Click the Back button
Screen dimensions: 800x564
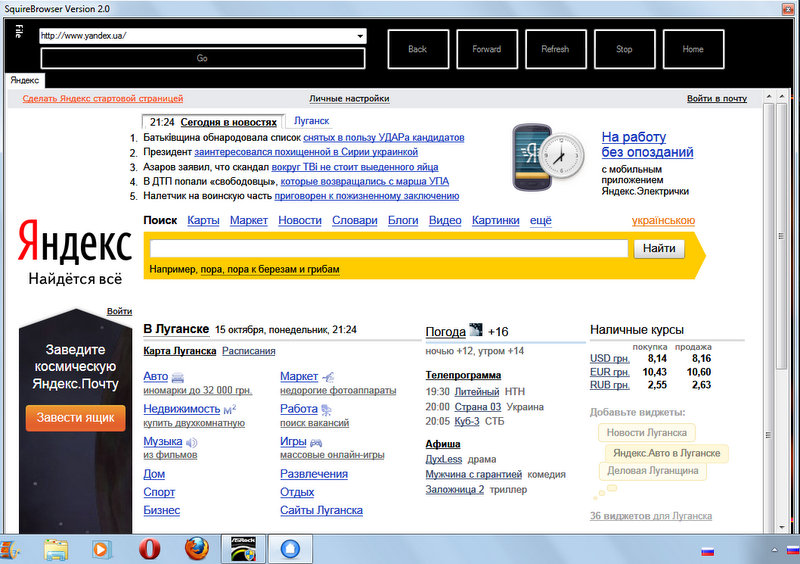[x=418, y=49]
